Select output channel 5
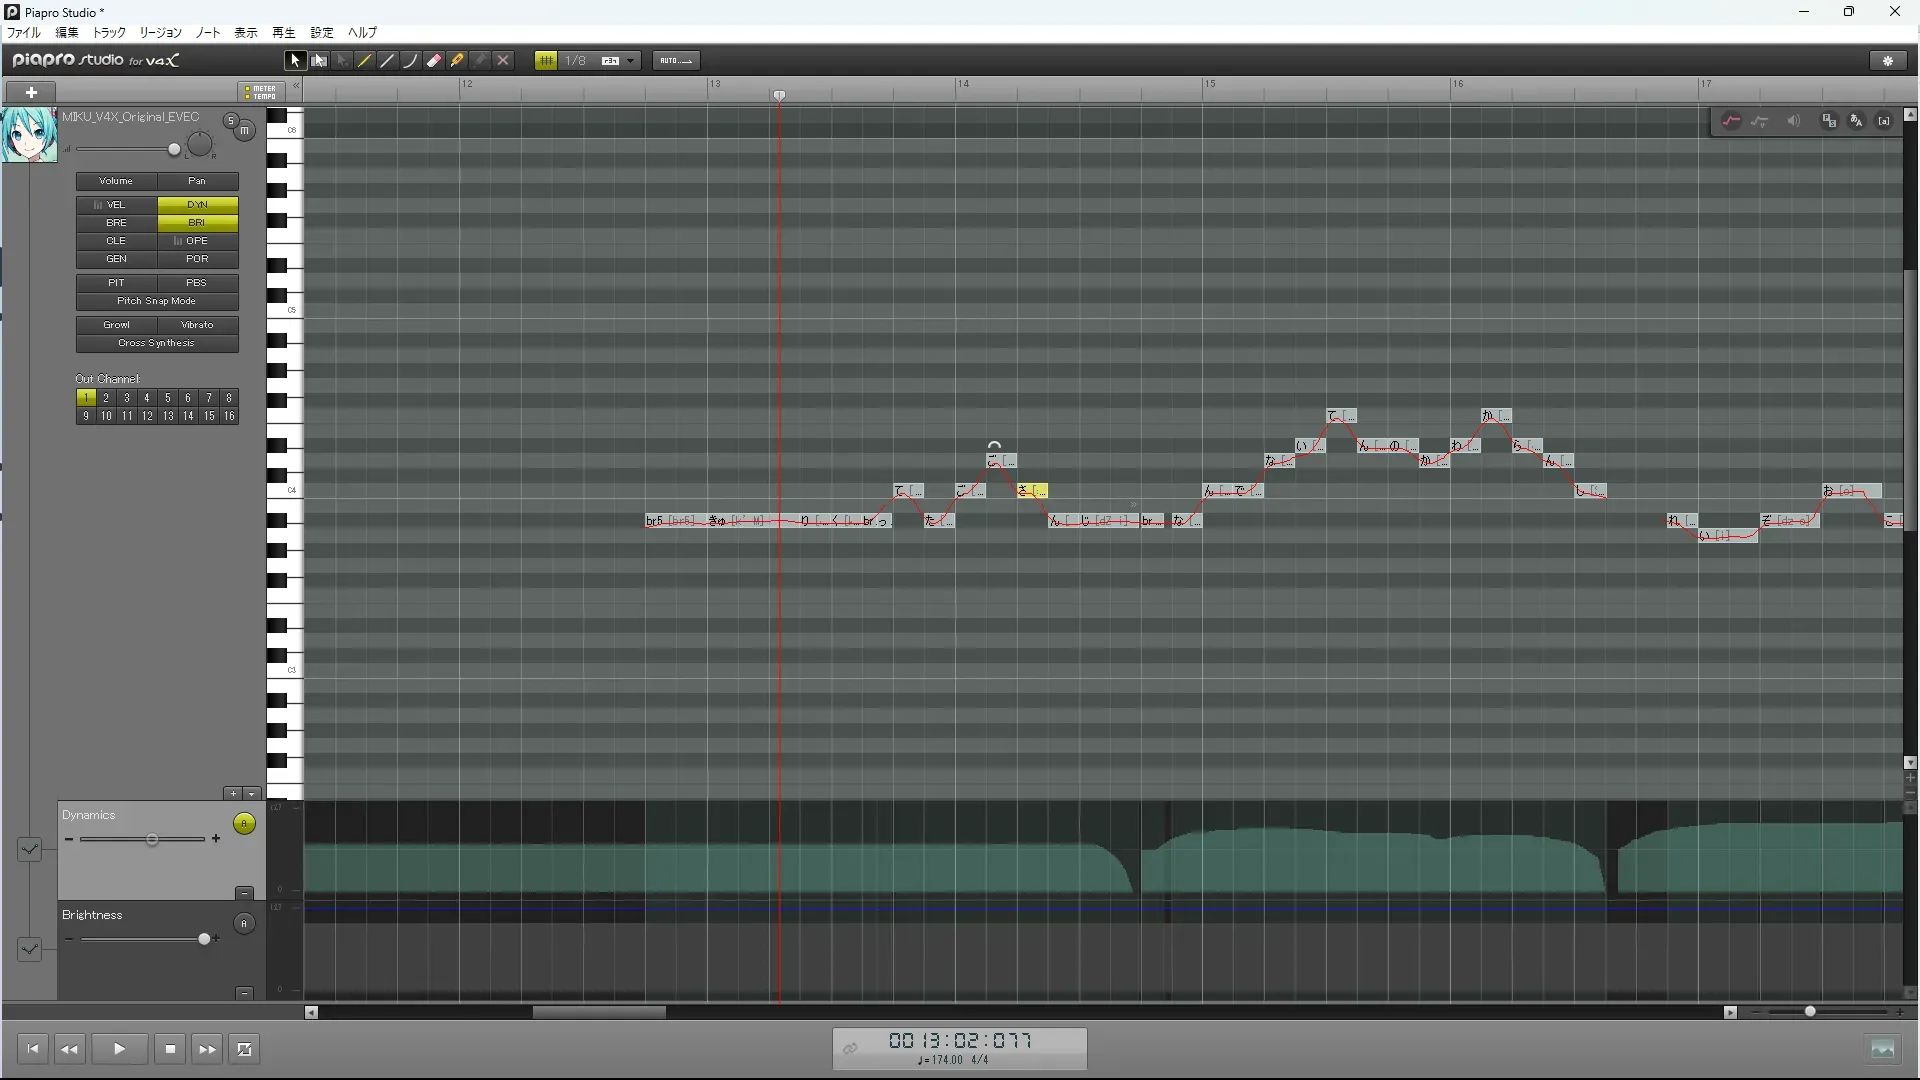The image size is (1920, 1080). 167,398
